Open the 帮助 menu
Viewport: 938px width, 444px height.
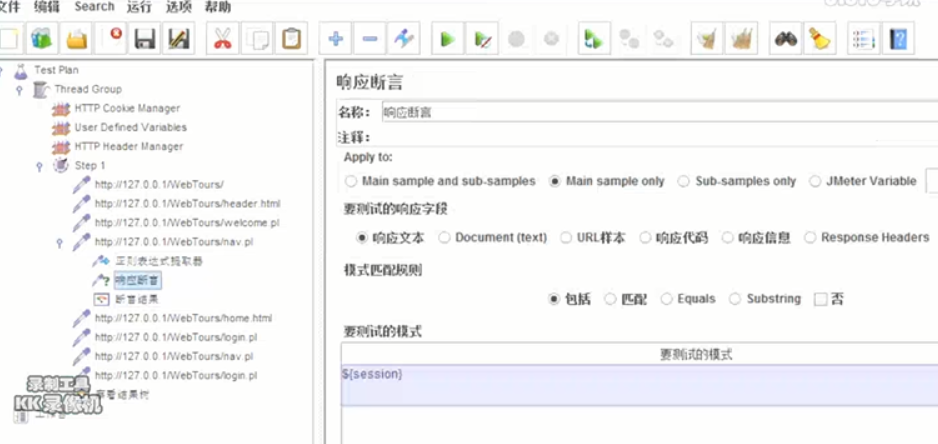coord(217,7)
